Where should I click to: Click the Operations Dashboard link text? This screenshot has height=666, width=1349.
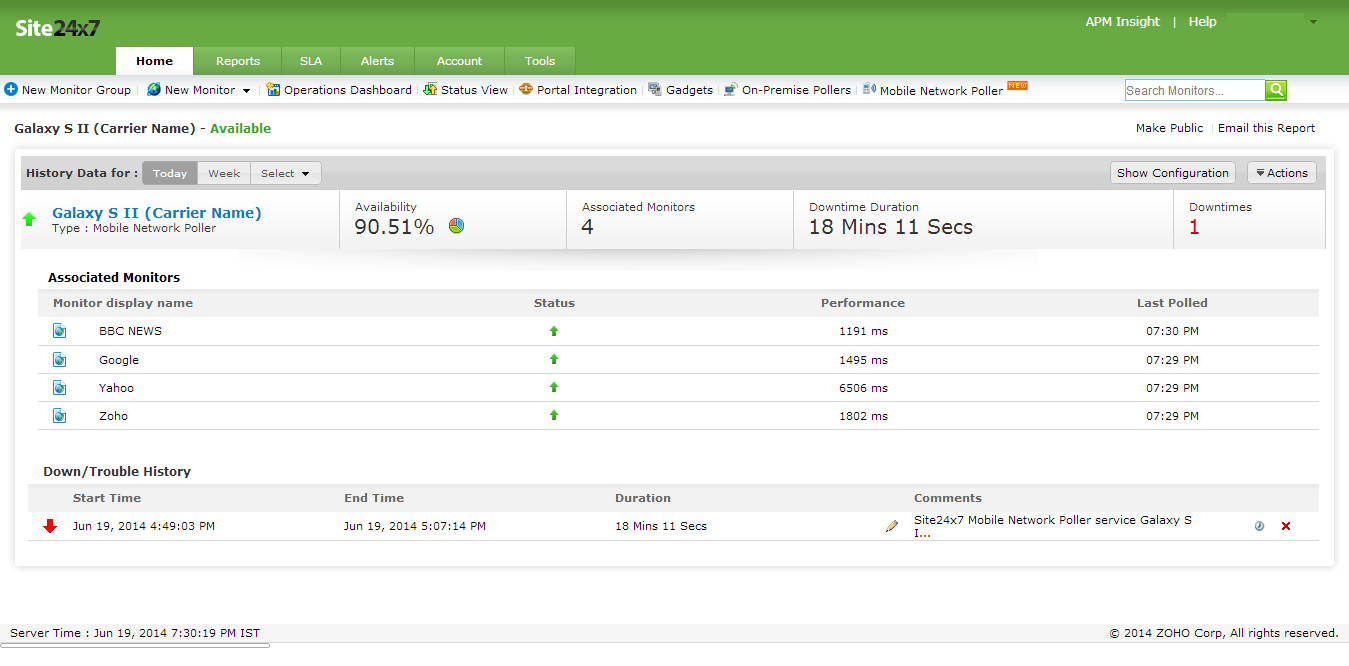[348, 90]
